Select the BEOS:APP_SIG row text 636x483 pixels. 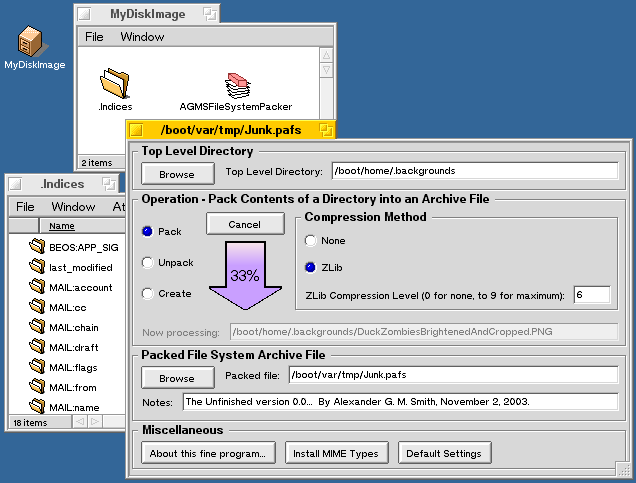(84, 247)
